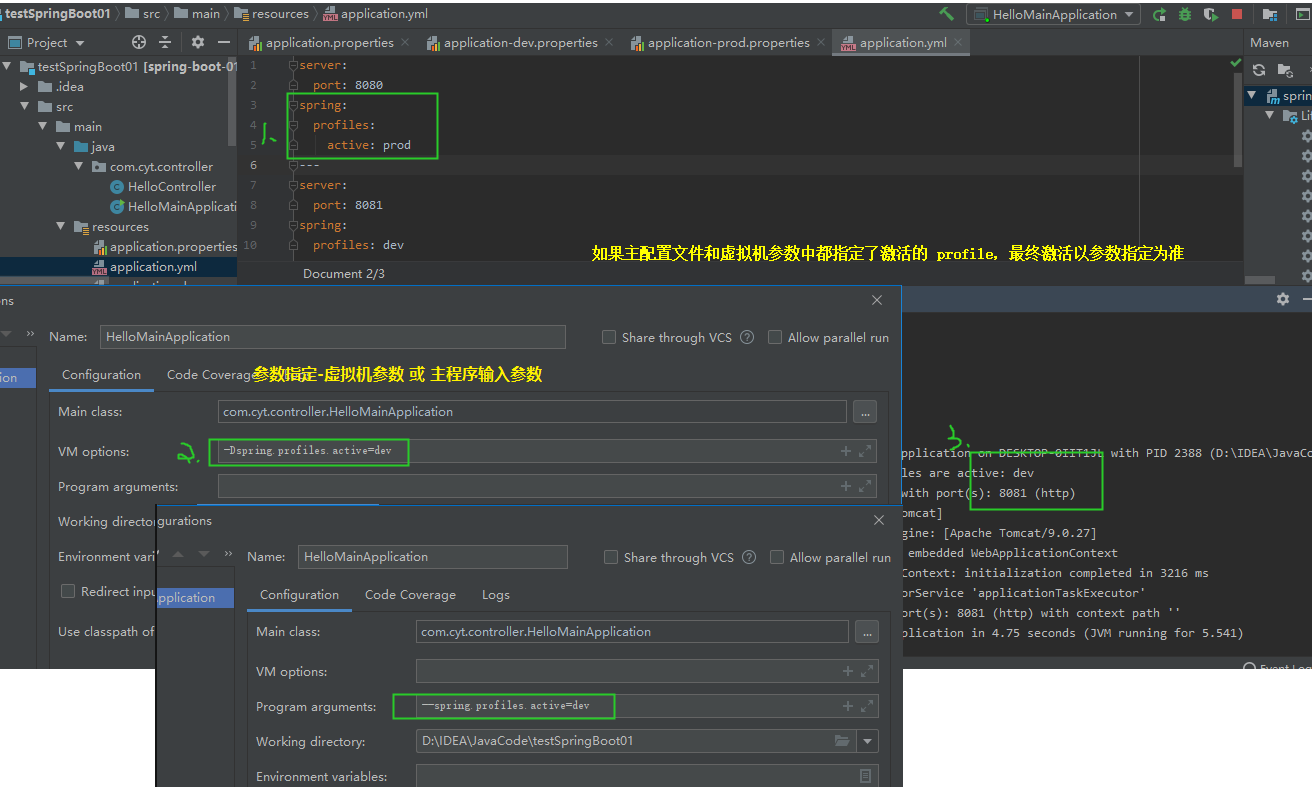Select the Configuration tab in the upper dialog
Image resolution: width=1313 pixels, height=787 pixels.
101,374
